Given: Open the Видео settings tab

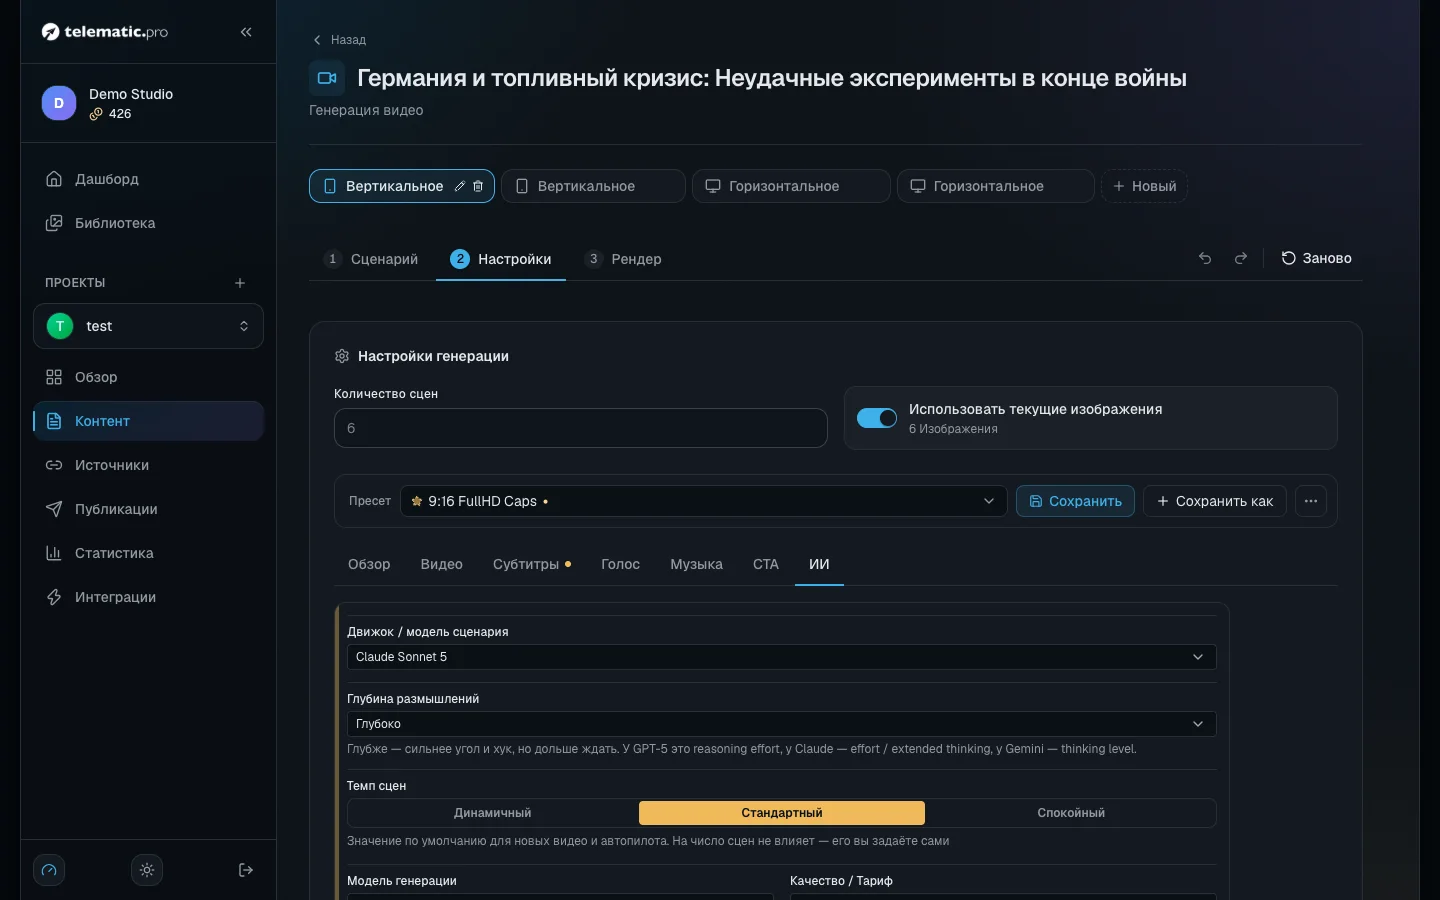Looking at the screenshot, I should coord(442,564).
